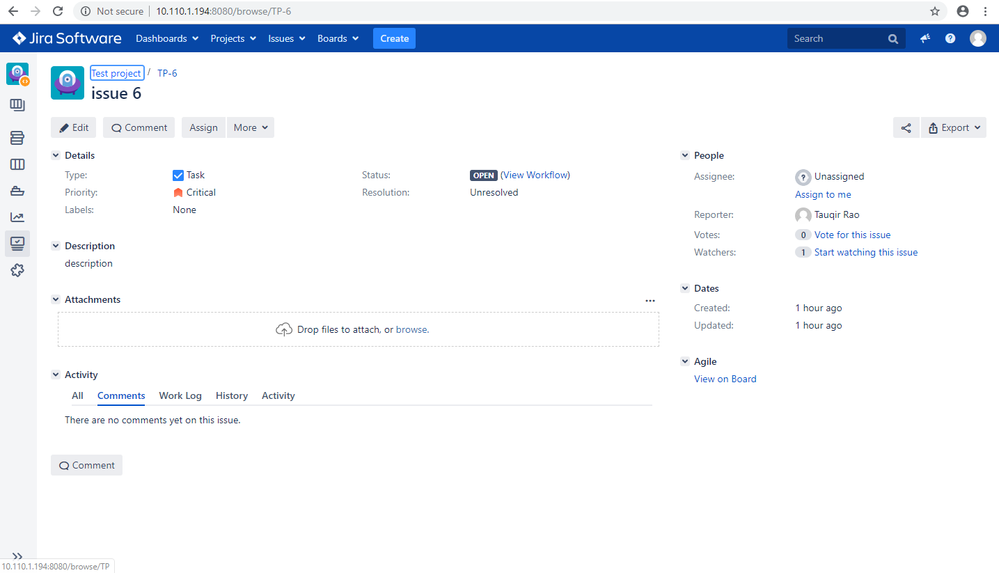This screenshot has height=573, width=999.
Task: Open the More dropdown button
Action: pyautogui.click(x=250, y=127)
